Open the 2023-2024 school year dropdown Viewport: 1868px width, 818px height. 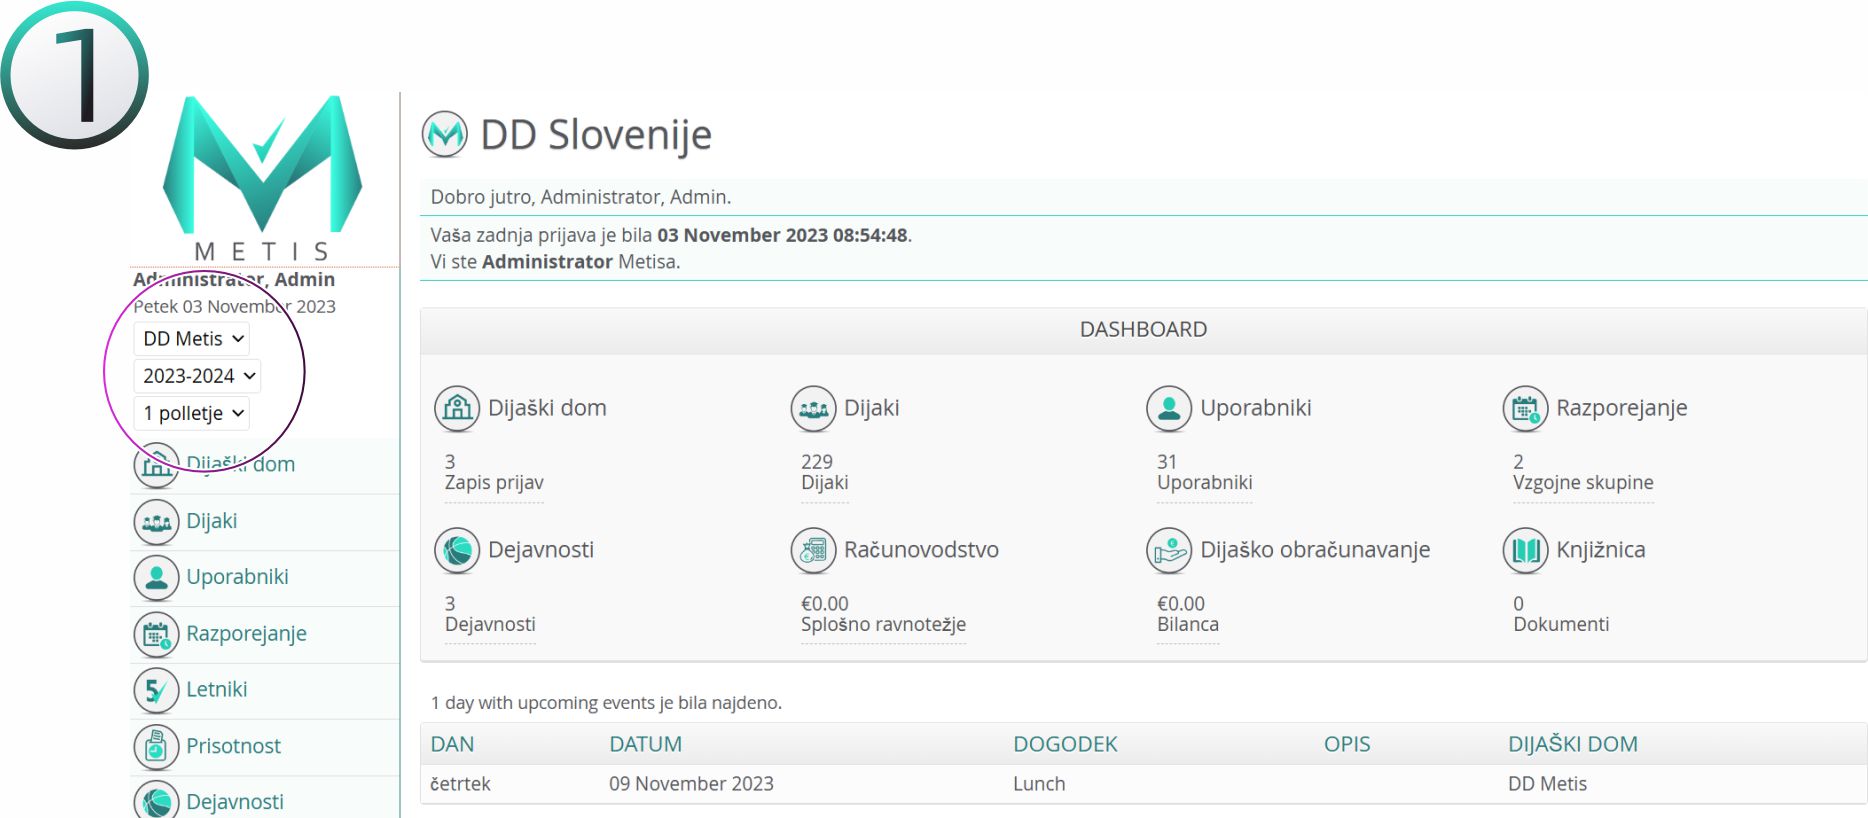198,376
